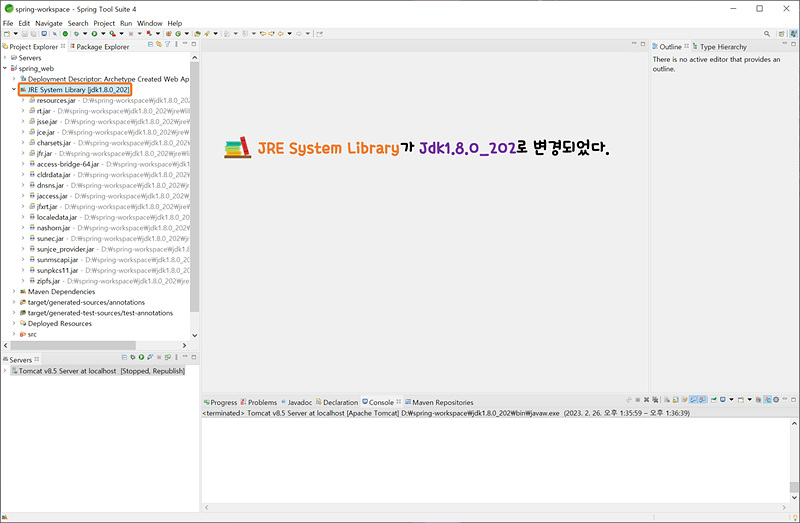800x523 pixels.
Task: Toggle Pin Console in Console toolbar
Action: (x=714, y=400)
